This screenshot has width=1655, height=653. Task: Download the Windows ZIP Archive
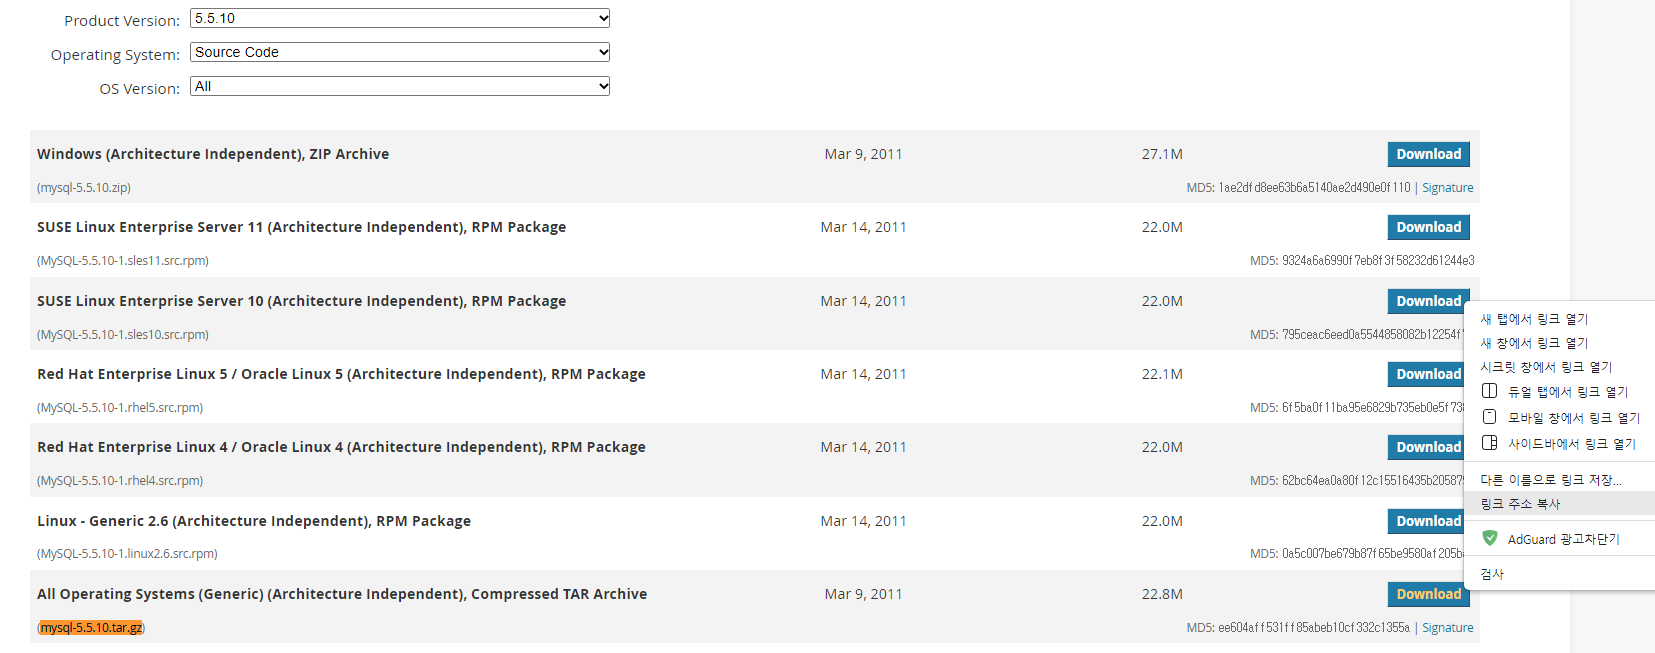1428,154
